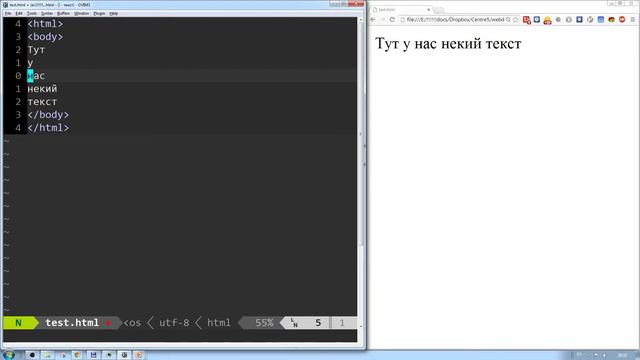The width and height of the screenshot is (640, 360).
Task: Open the File menu in GVim
Action: coord(8,13)
